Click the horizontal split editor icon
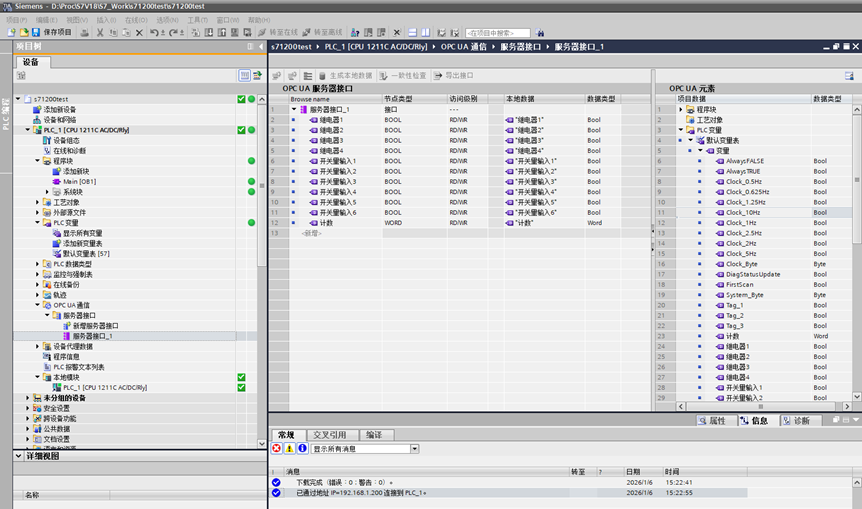Image resolution: width=862 pixels, height=509 pixels. click(412, 32)
